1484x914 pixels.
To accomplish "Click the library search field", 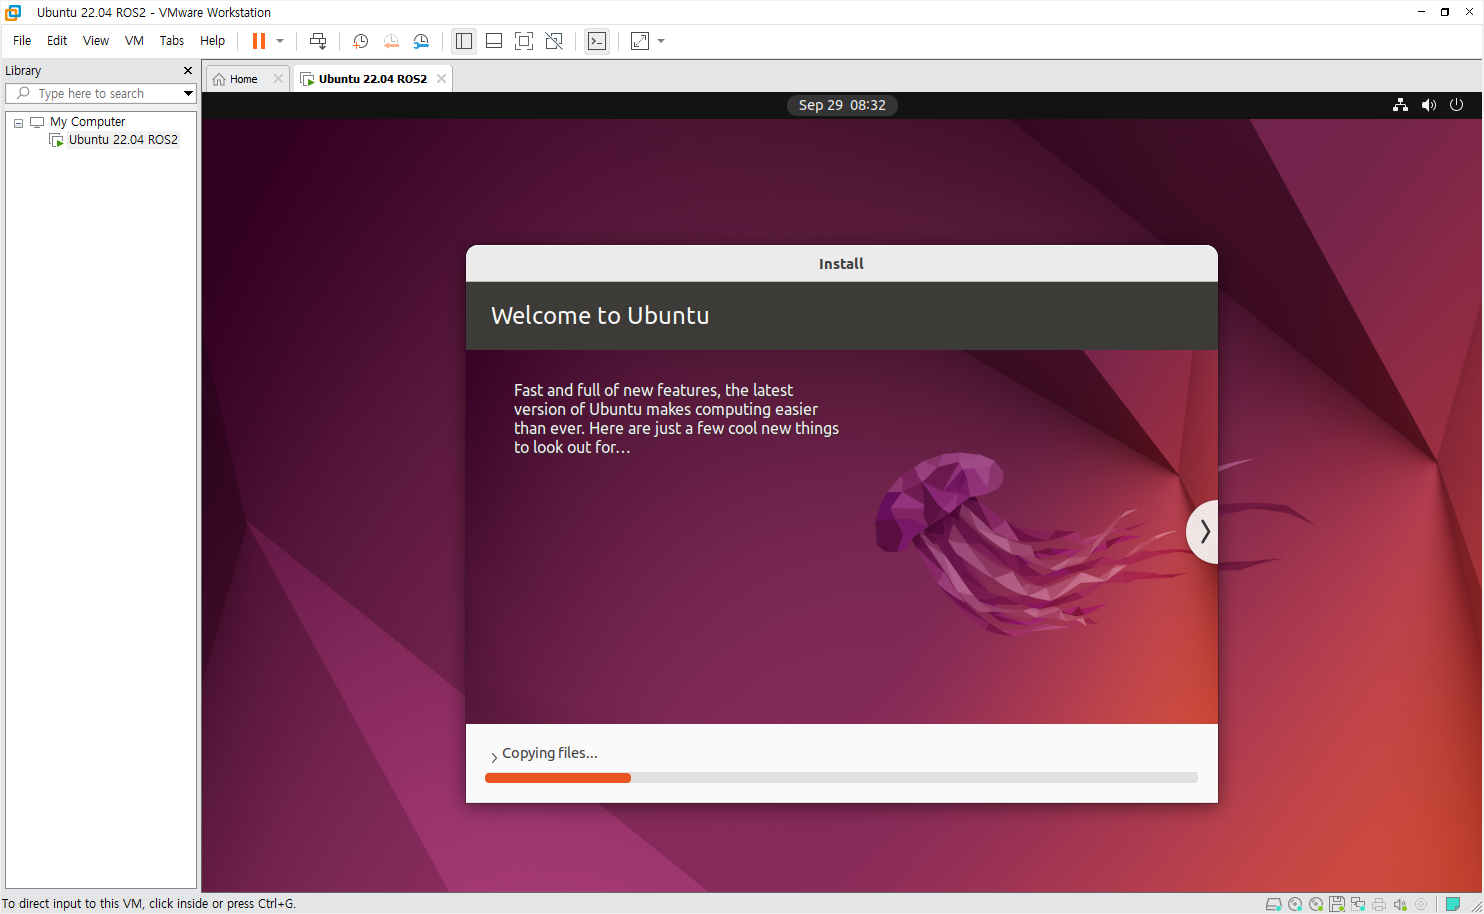I will [94, 93].
